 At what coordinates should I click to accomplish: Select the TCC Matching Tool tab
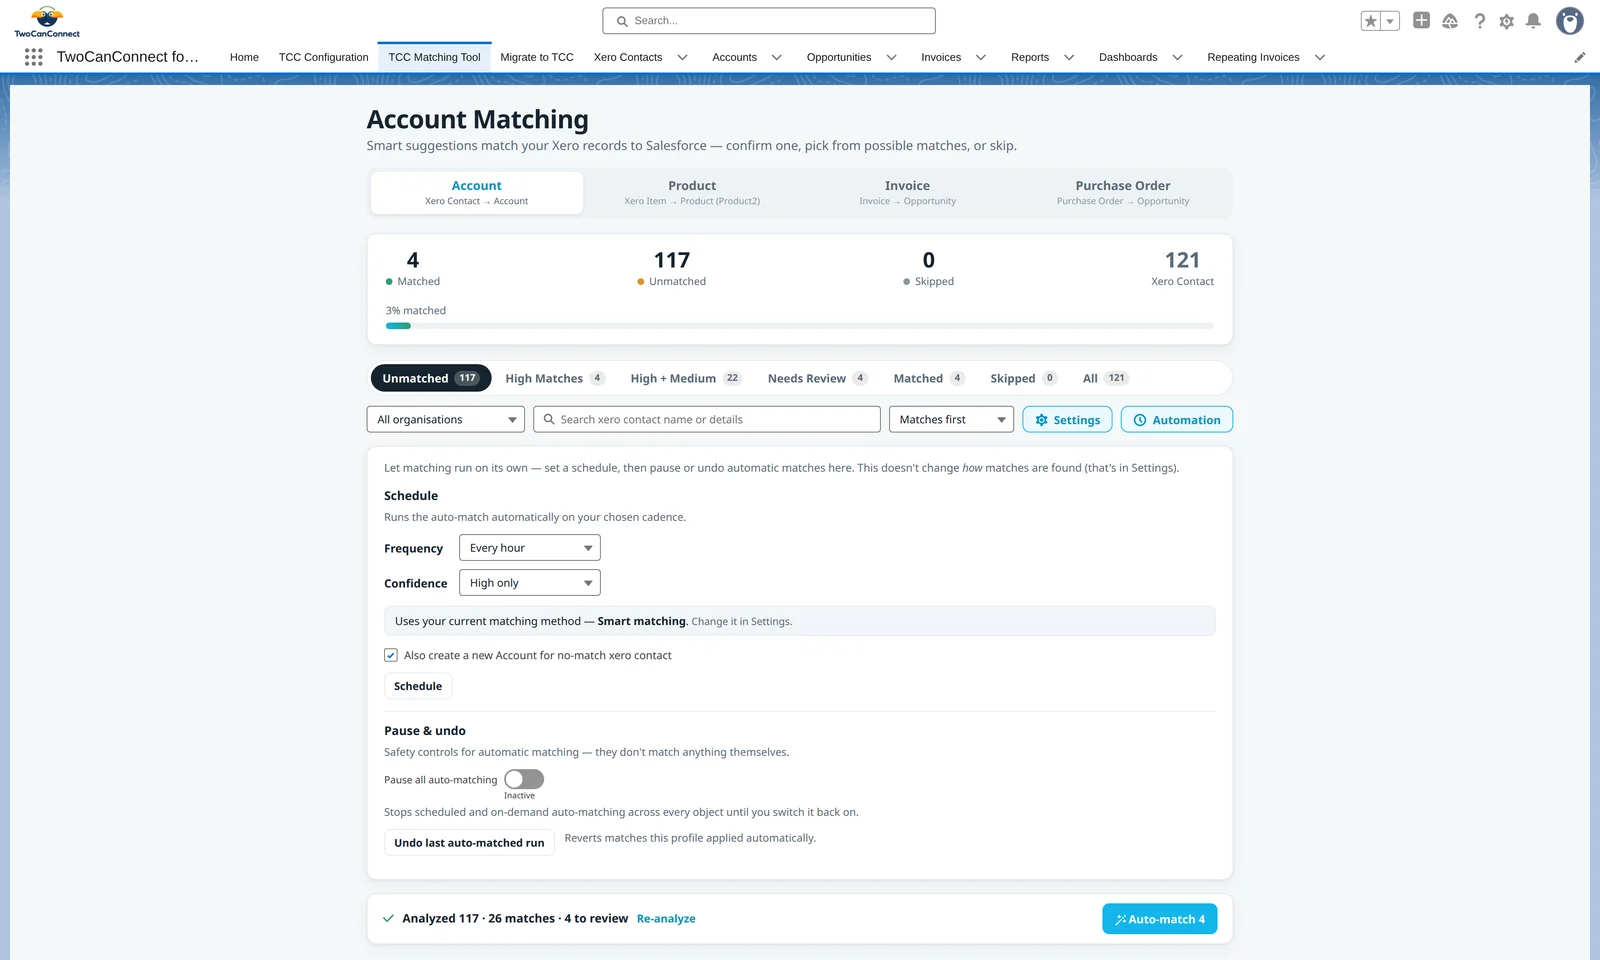click(x=434, y=57)
